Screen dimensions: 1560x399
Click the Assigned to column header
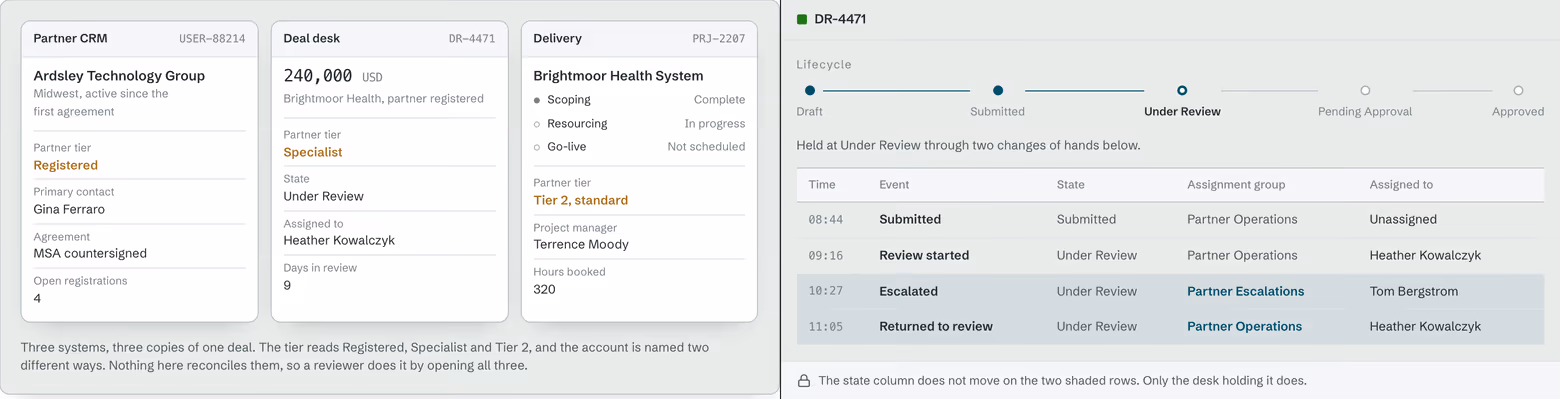(1401, 185)
